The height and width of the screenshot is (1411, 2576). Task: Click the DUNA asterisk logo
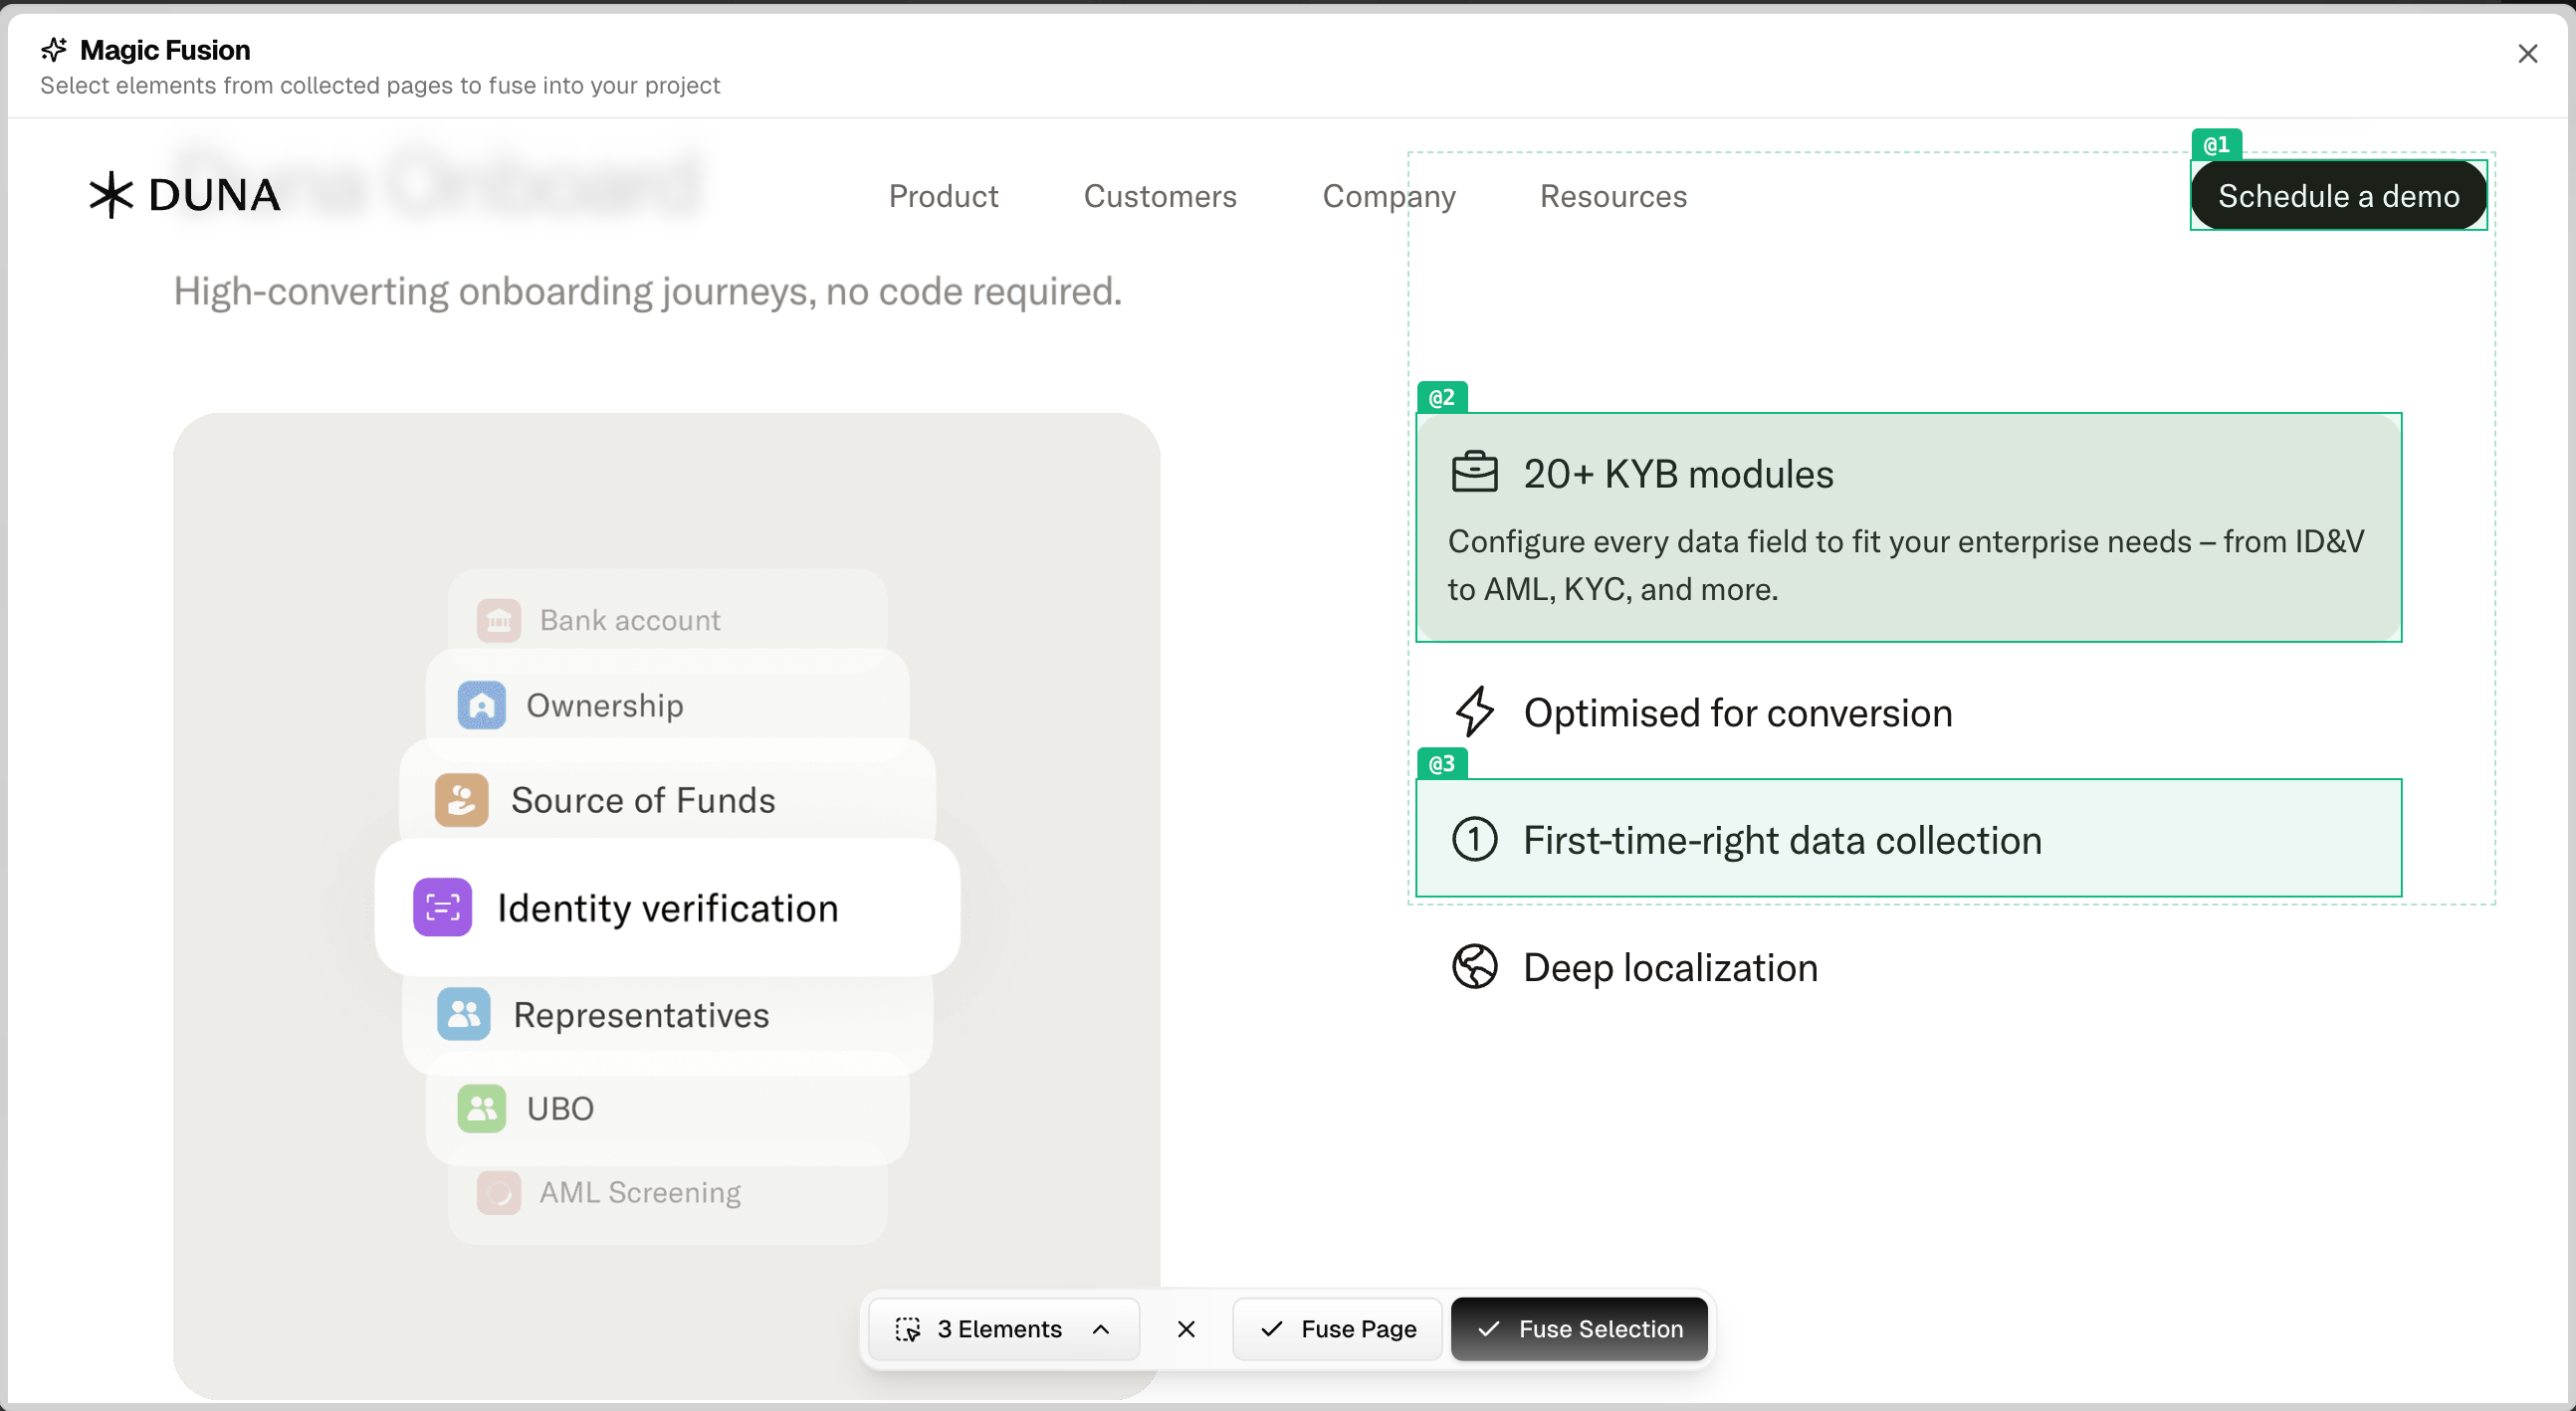pos(112,194)
